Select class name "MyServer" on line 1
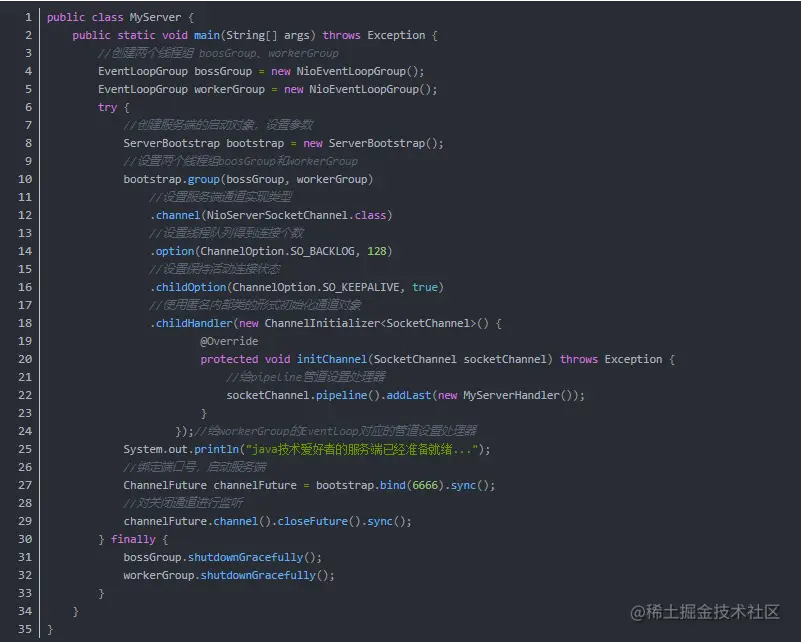The height and width of the screenshot is (642, 801). pos(155,17)
